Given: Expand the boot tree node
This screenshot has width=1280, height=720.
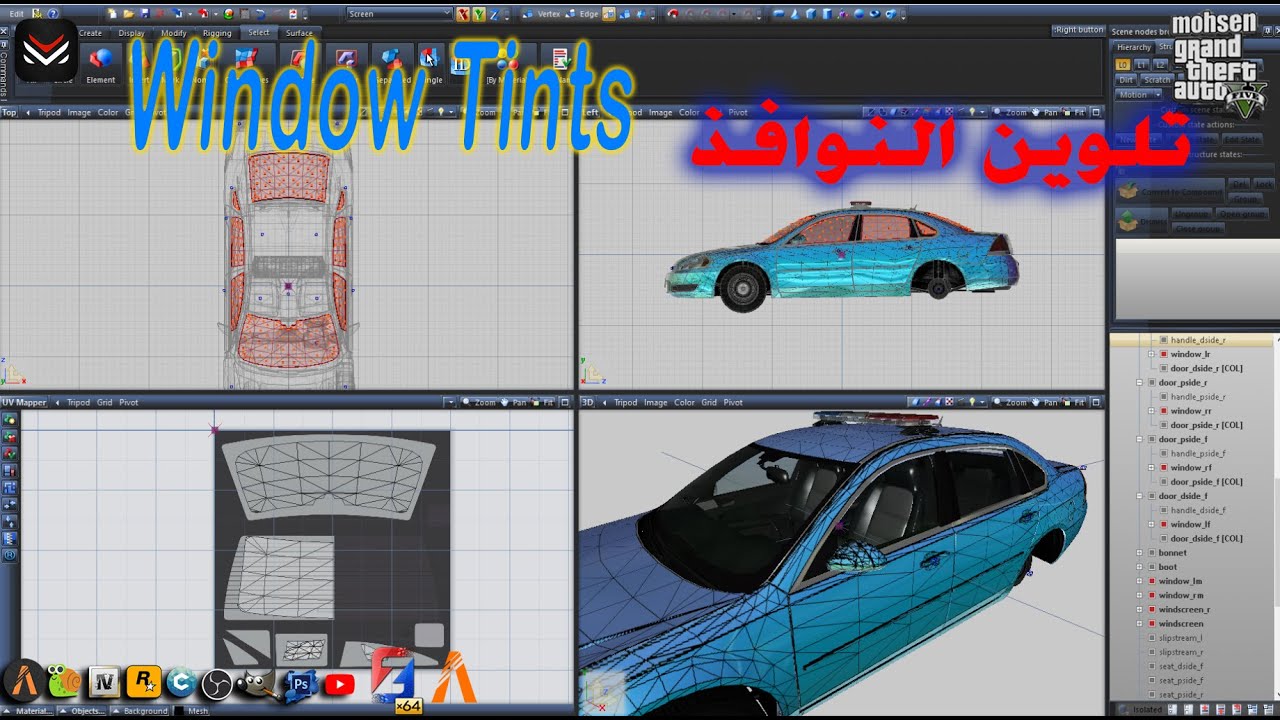Looking at the screenshot, I should (x=1139, y=567).
